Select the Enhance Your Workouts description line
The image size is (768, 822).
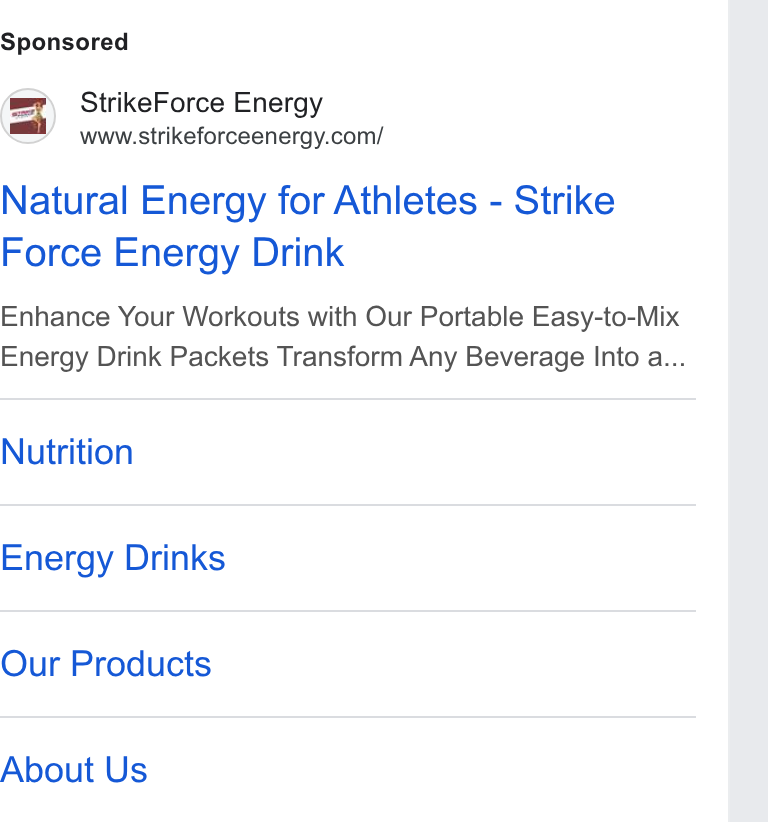[x=340, y=317]
